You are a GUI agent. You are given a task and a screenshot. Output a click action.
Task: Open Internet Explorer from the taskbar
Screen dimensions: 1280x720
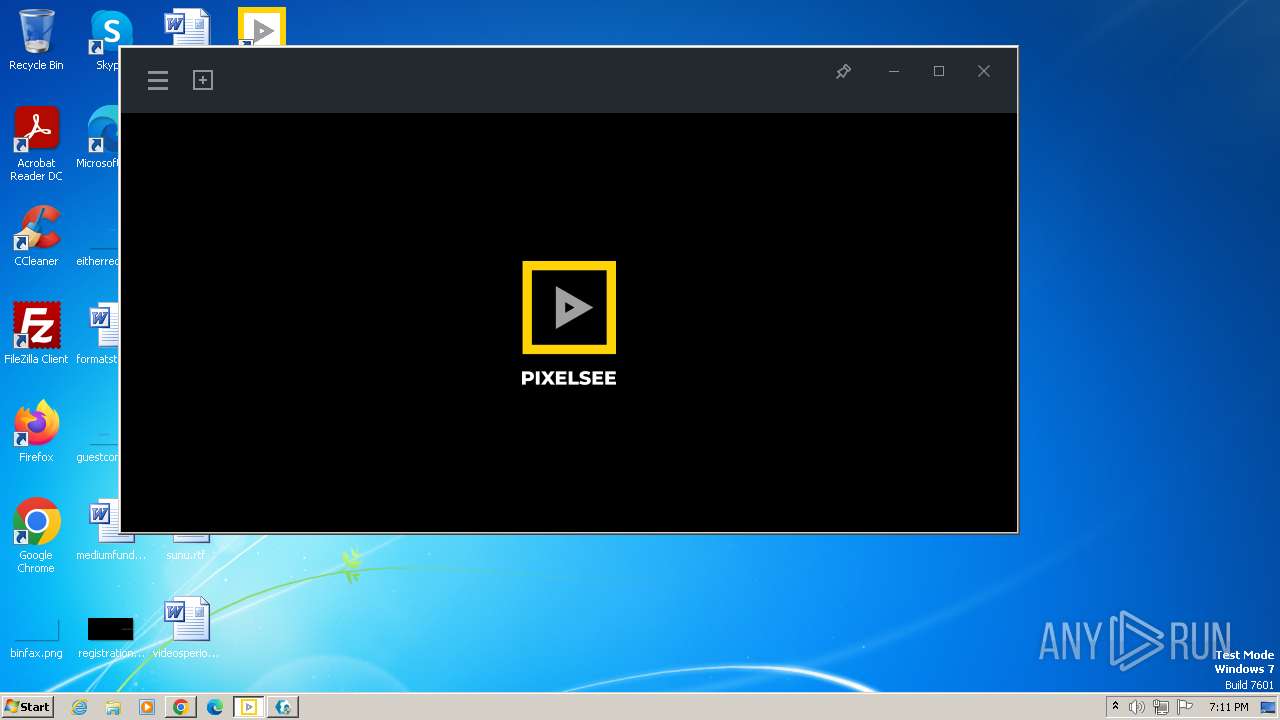80,707
